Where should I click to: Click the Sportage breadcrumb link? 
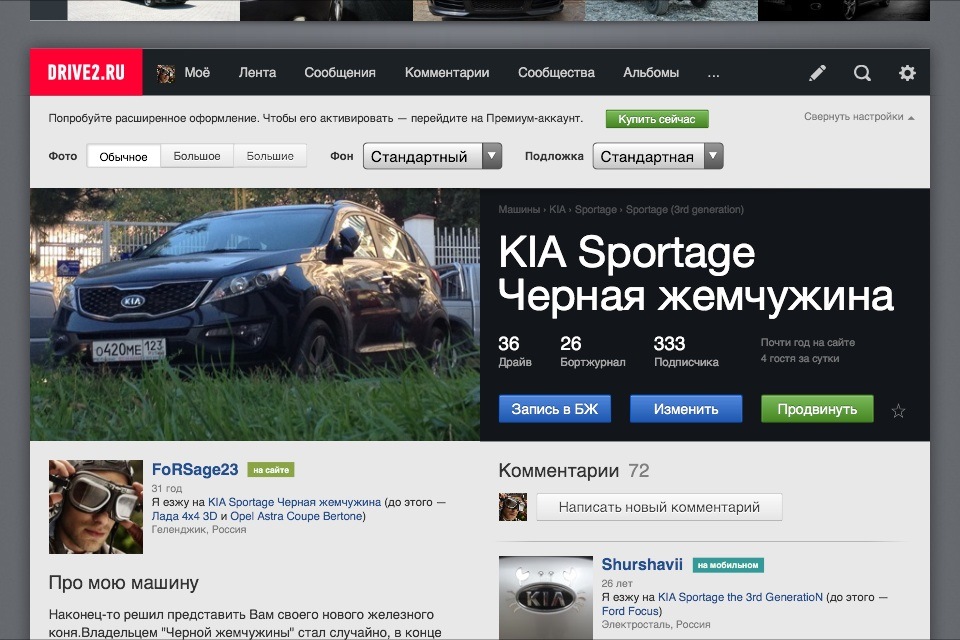click(596, 209)
